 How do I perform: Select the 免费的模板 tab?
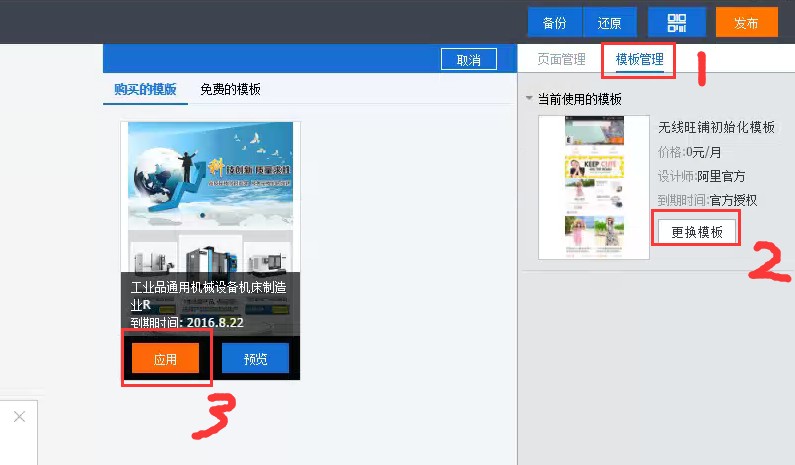(230, 89)
